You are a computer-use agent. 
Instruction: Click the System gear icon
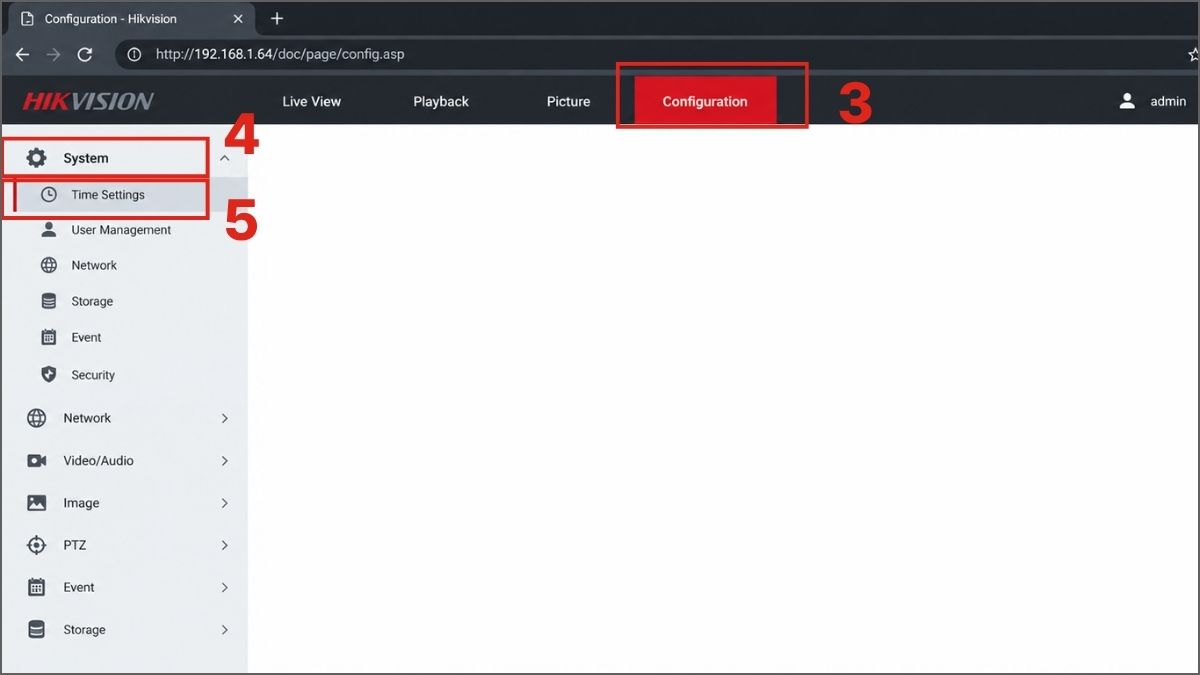point(37,158)
